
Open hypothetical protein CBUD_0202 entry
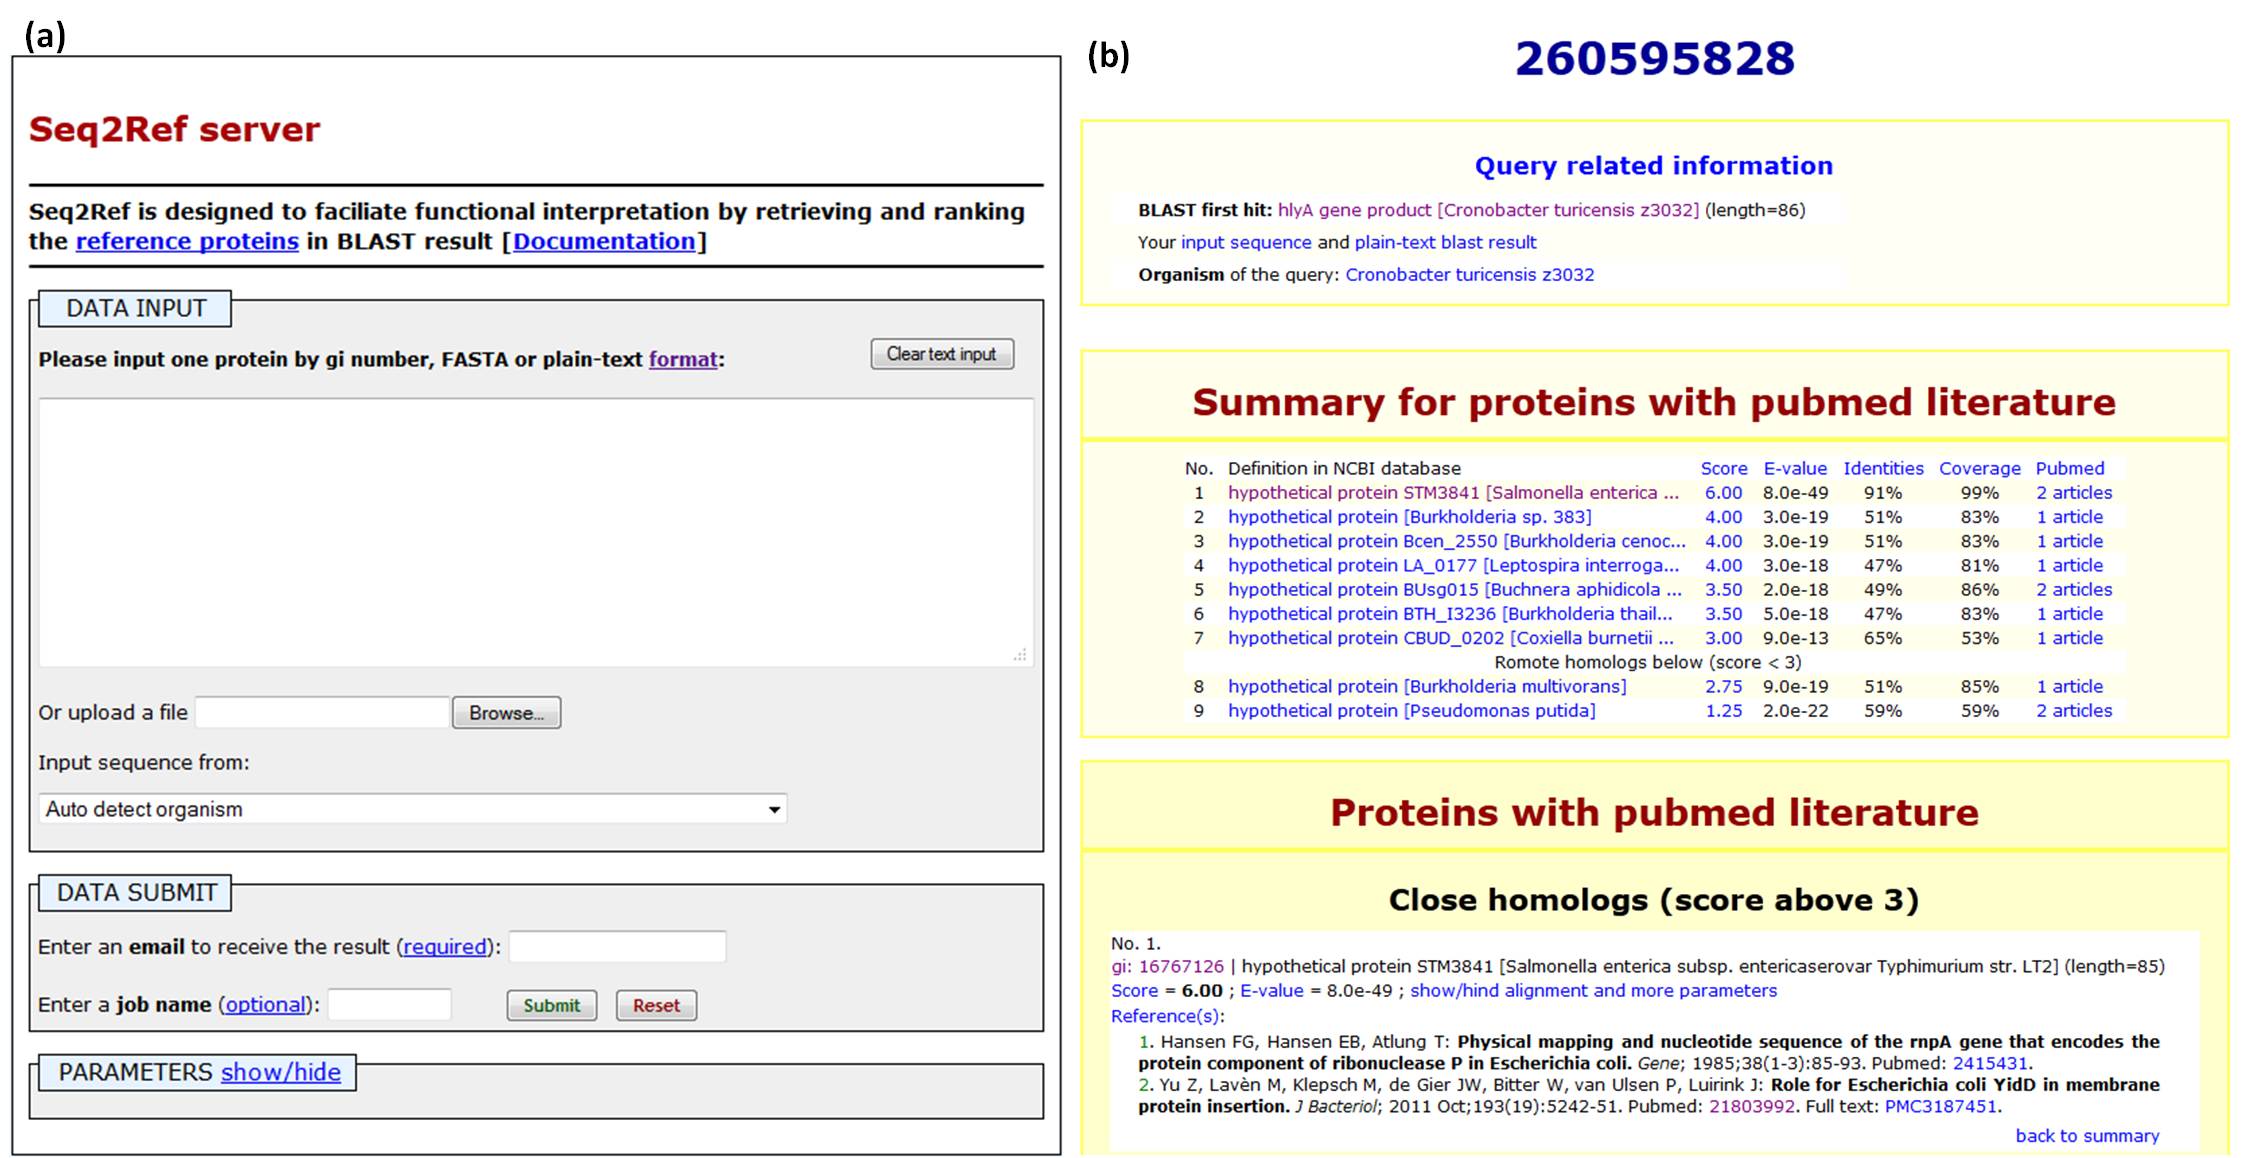tap(1451, 638)
